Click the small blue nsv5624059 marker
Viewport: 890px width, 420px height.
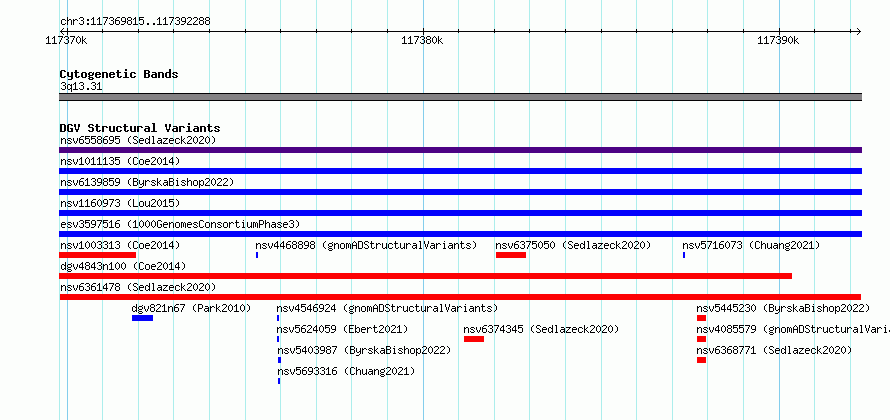coord(278,339)
